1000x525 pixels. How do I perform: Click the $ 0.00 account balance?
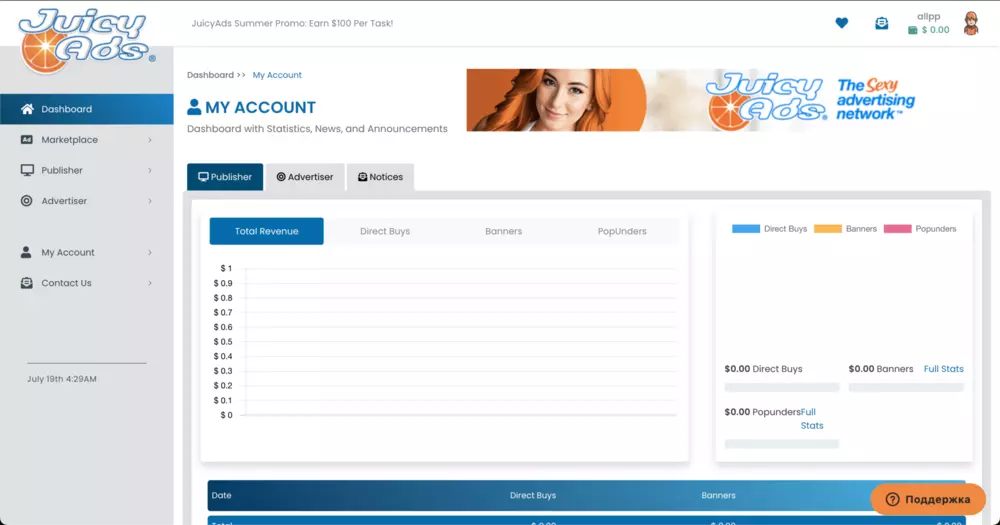click(935, 30)
